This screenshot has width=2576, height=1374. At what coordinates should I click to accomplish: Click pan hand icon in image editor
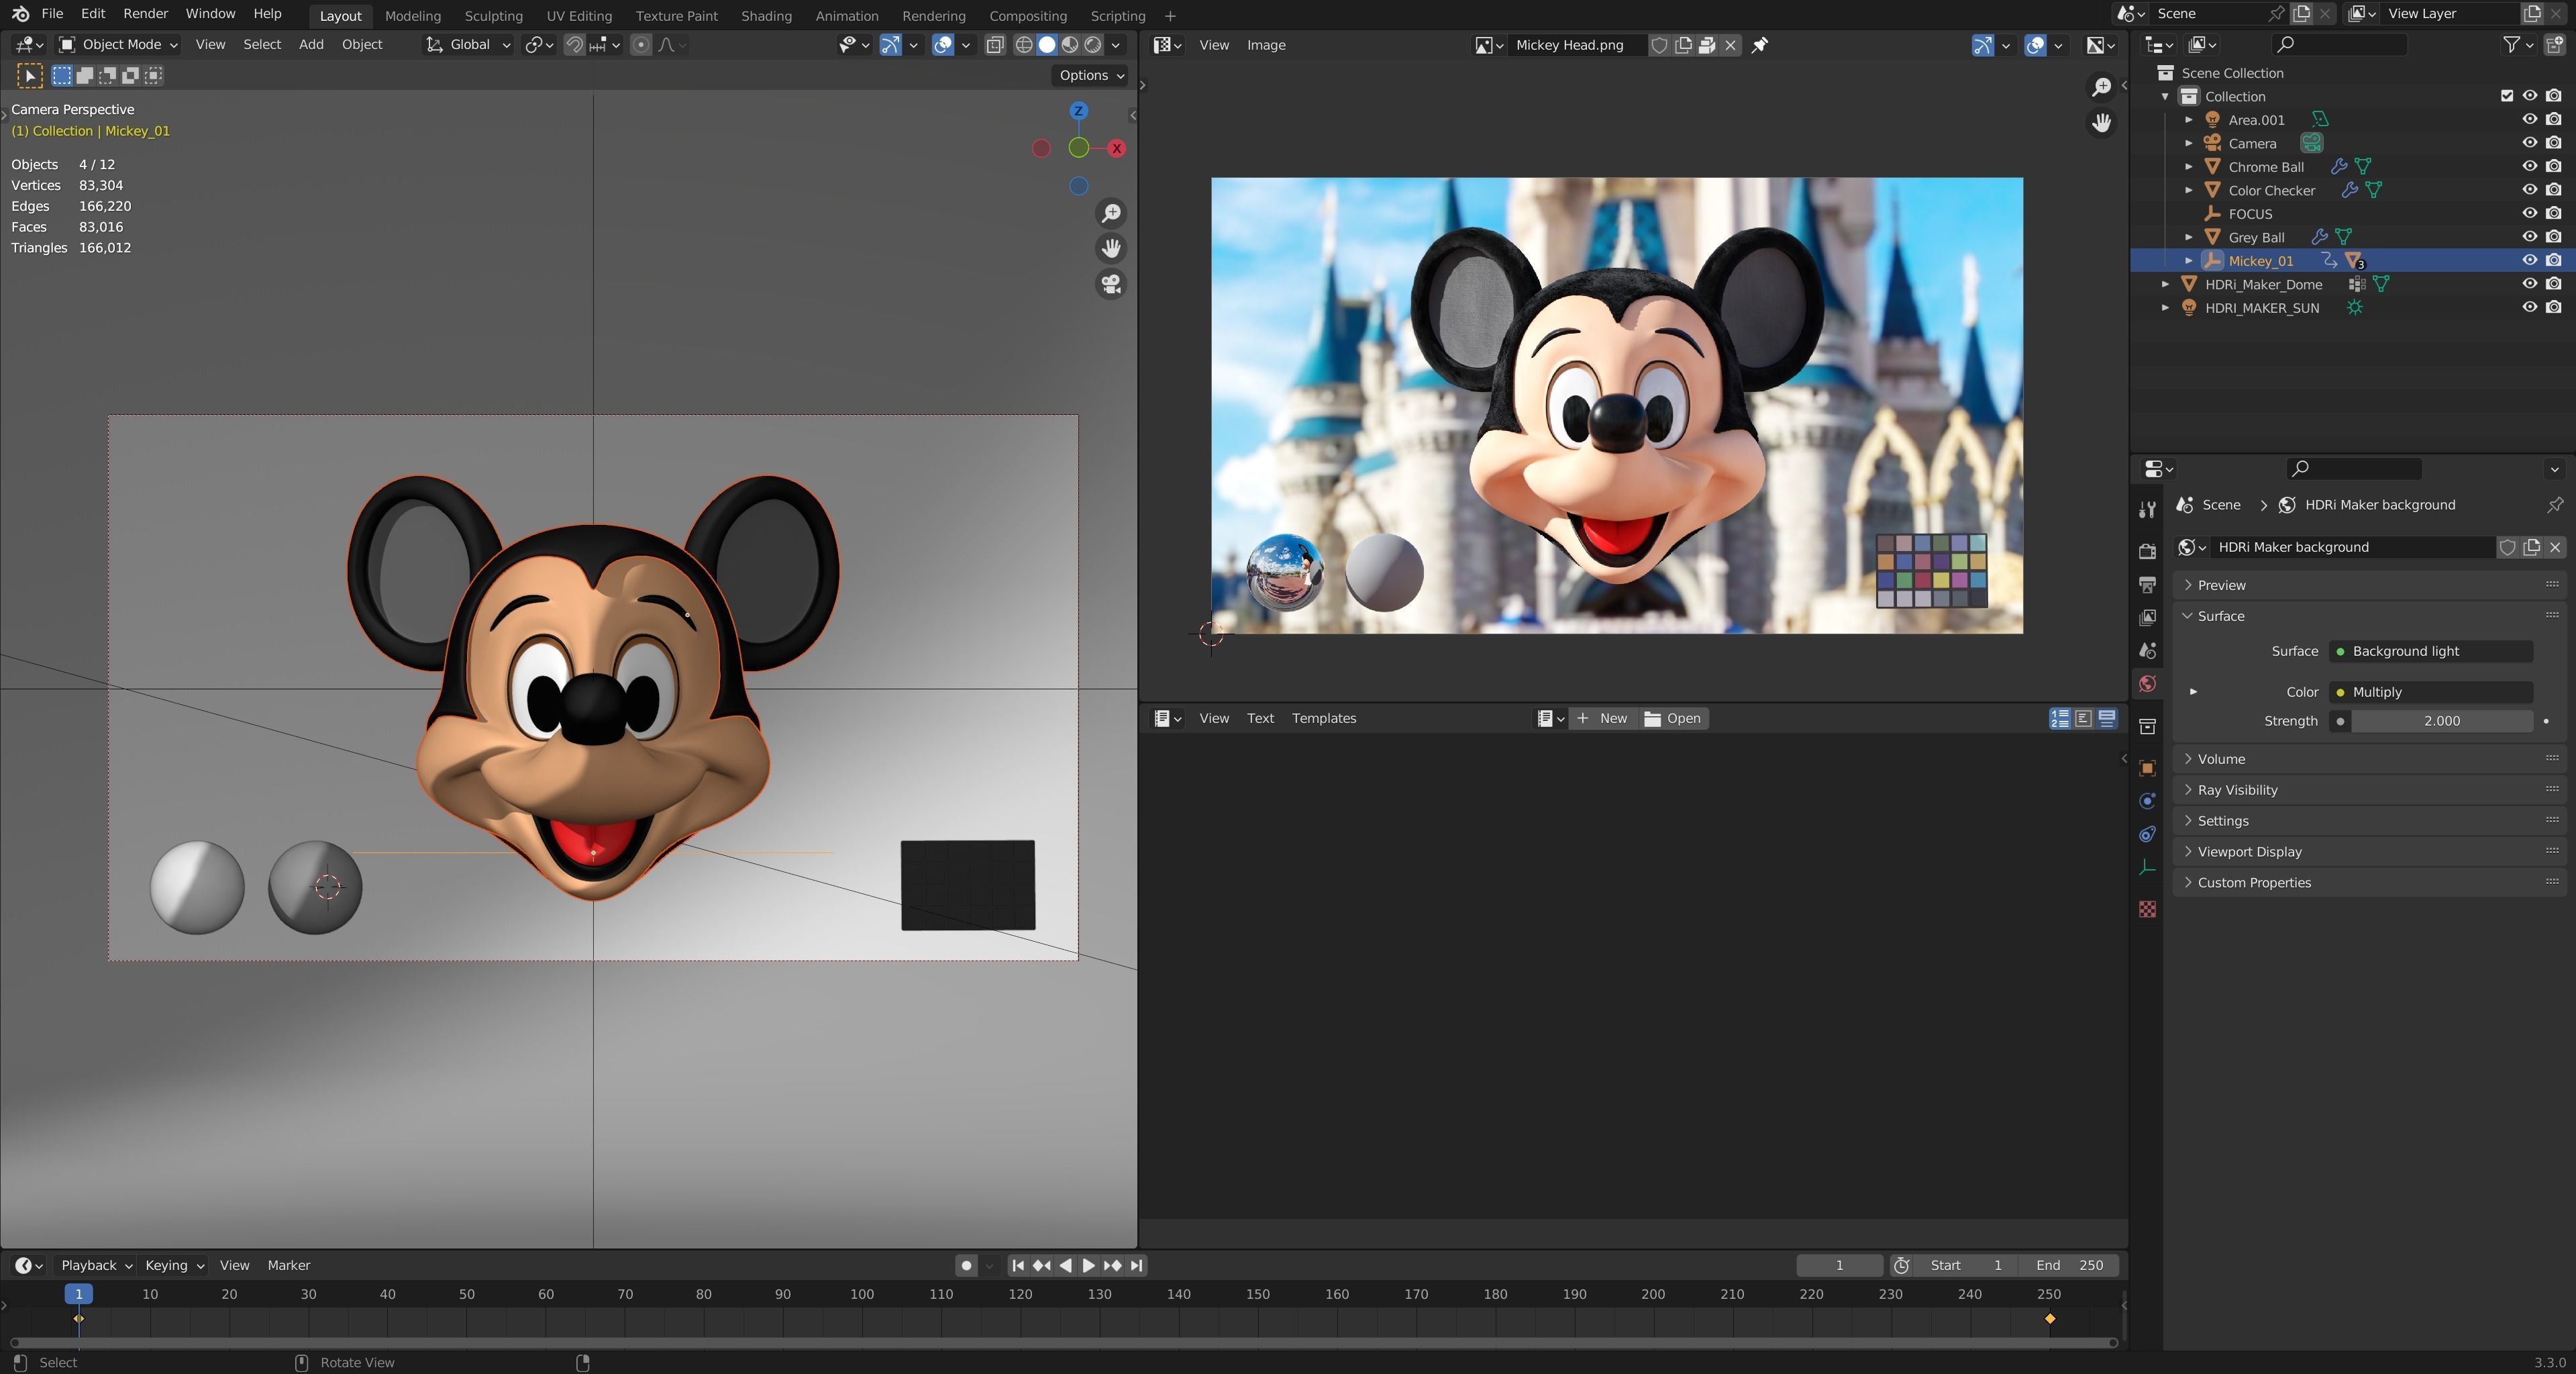(x=2101, y=122)
